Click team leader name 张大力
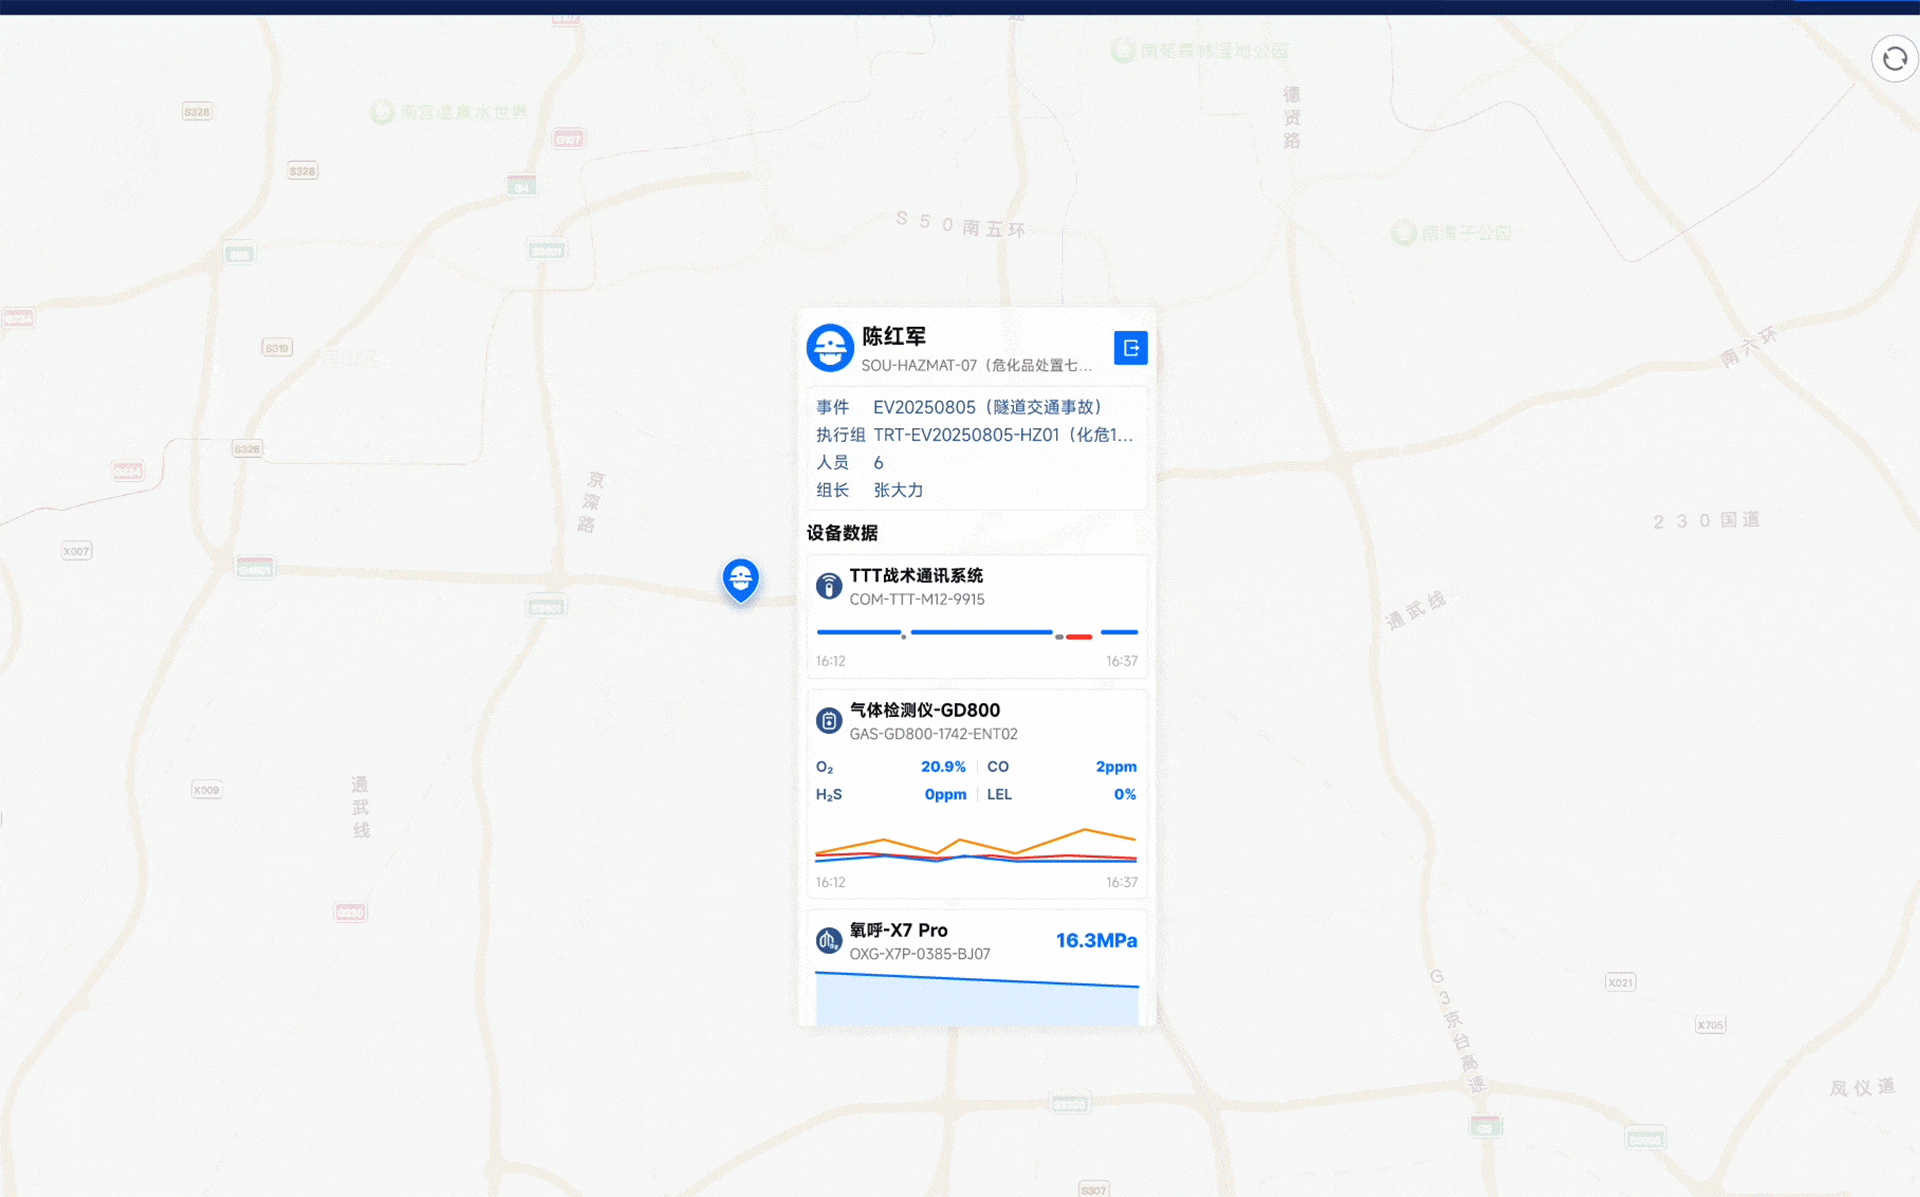Viewport: 1920px width, 1197px height. coord(898,490)
